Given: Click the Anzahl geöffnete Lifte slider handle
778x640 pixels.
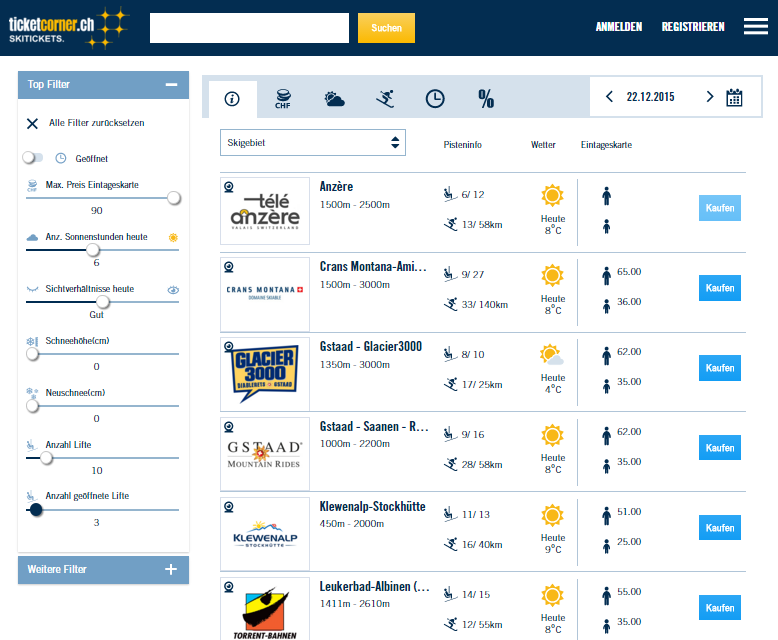Looking at the screenshot, I should 36,510.
